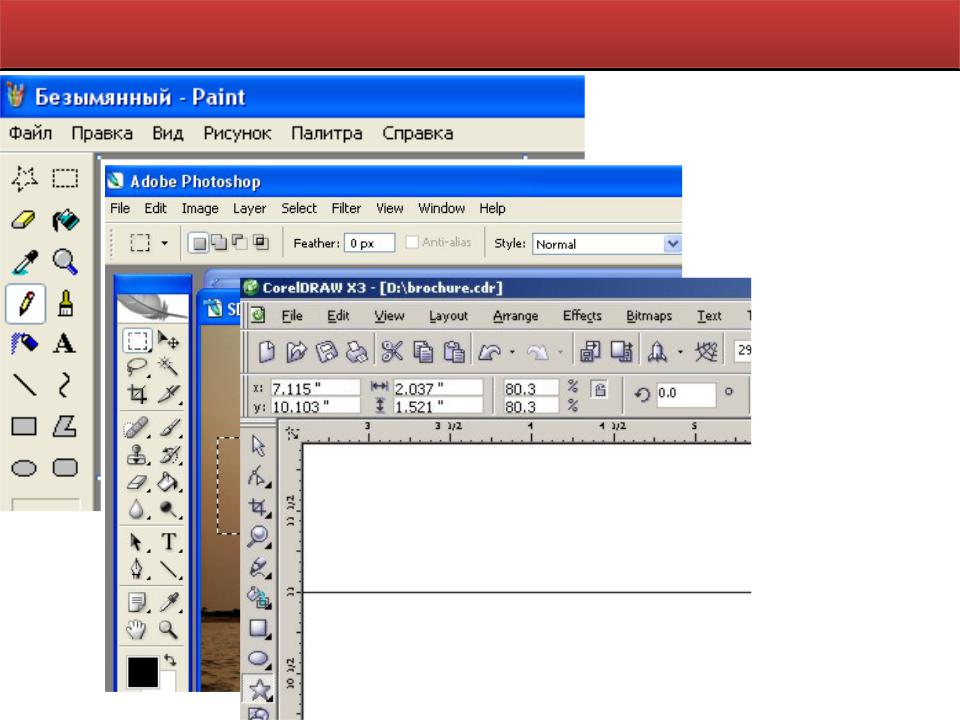Select the rectangular Select tool in Paint
The image size is (960, 720).
65,179
